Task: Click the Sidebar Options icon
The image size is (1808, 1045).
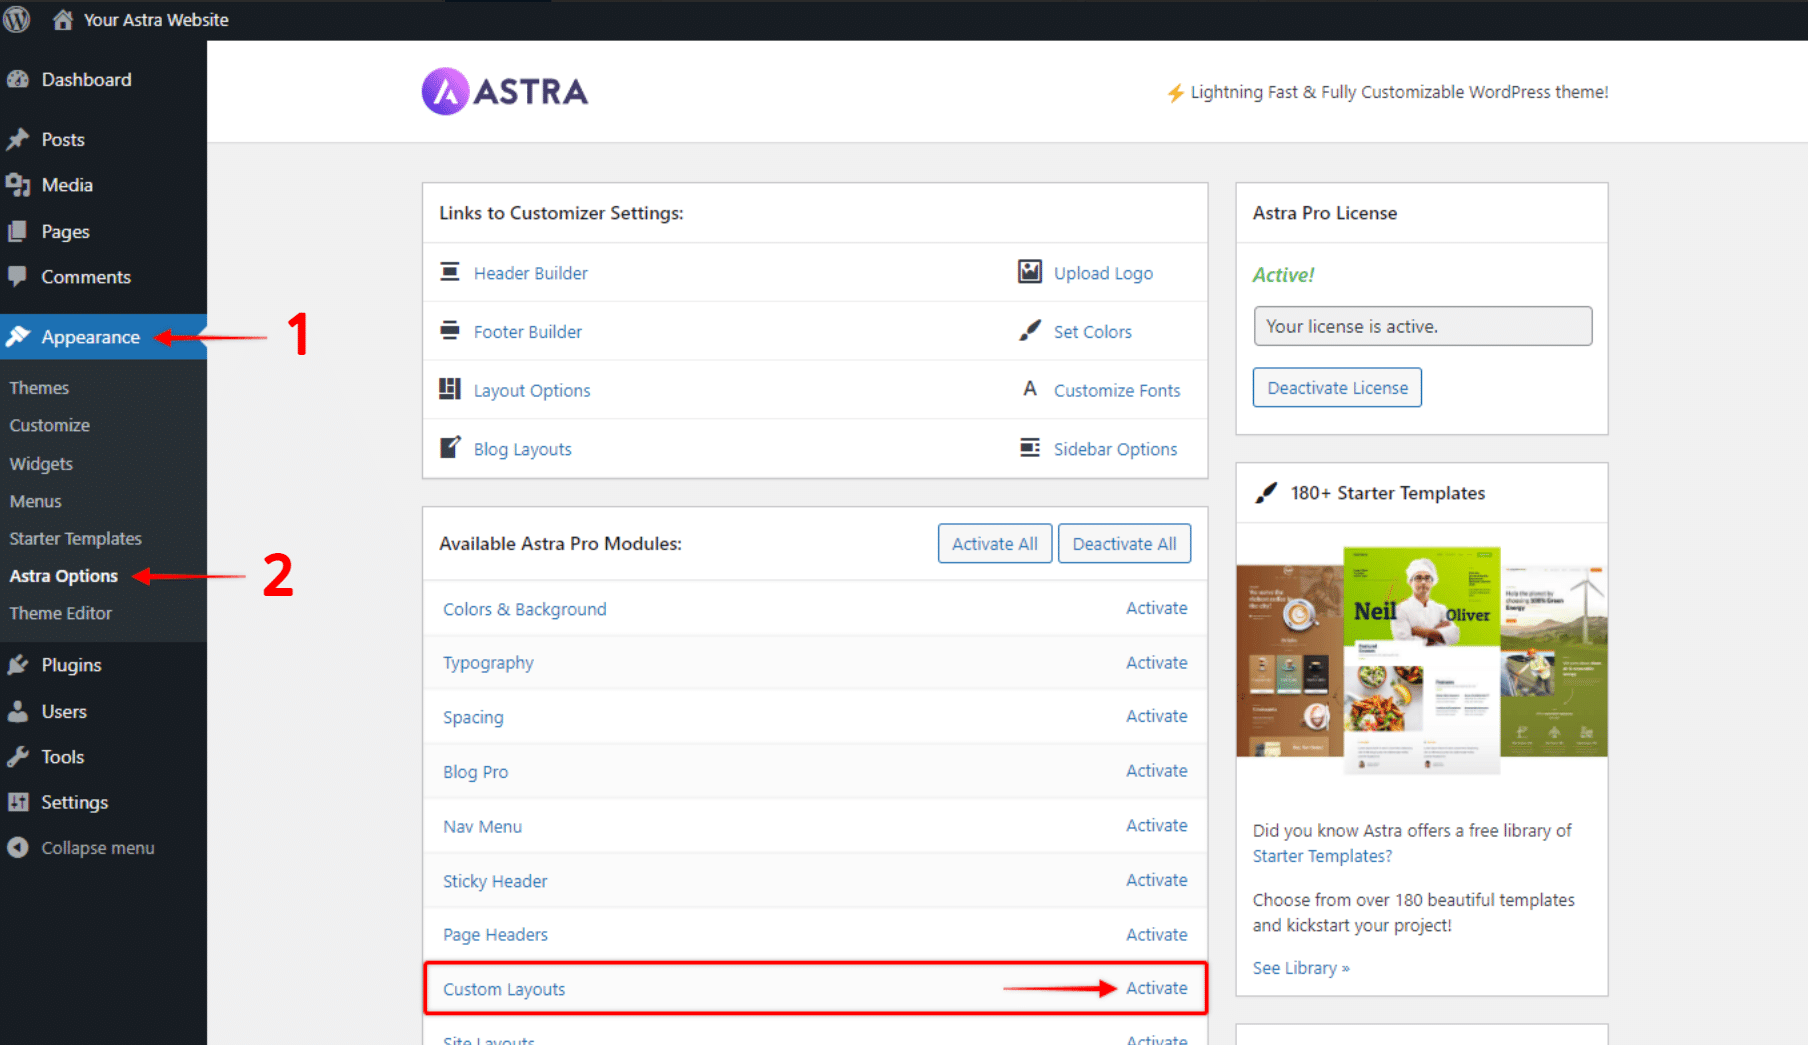Action: pos(1030,447)
